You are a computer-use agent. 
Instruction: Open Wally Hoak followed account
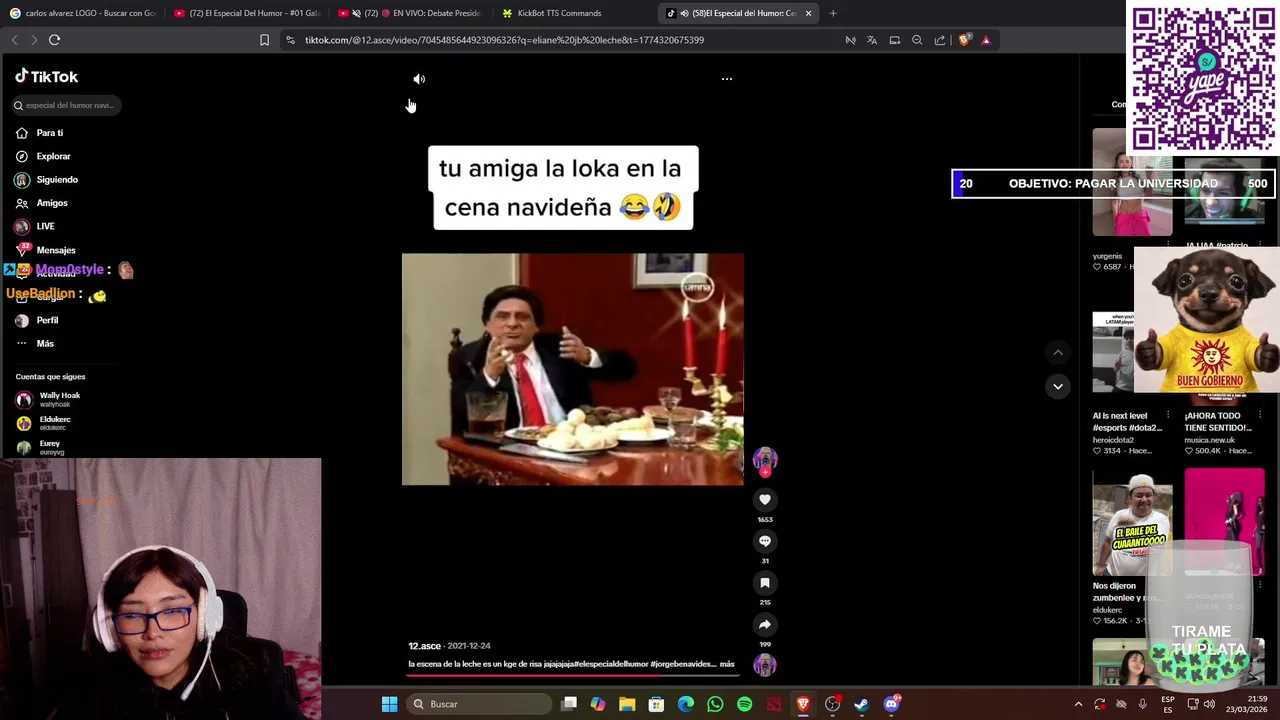coord(49,399)
